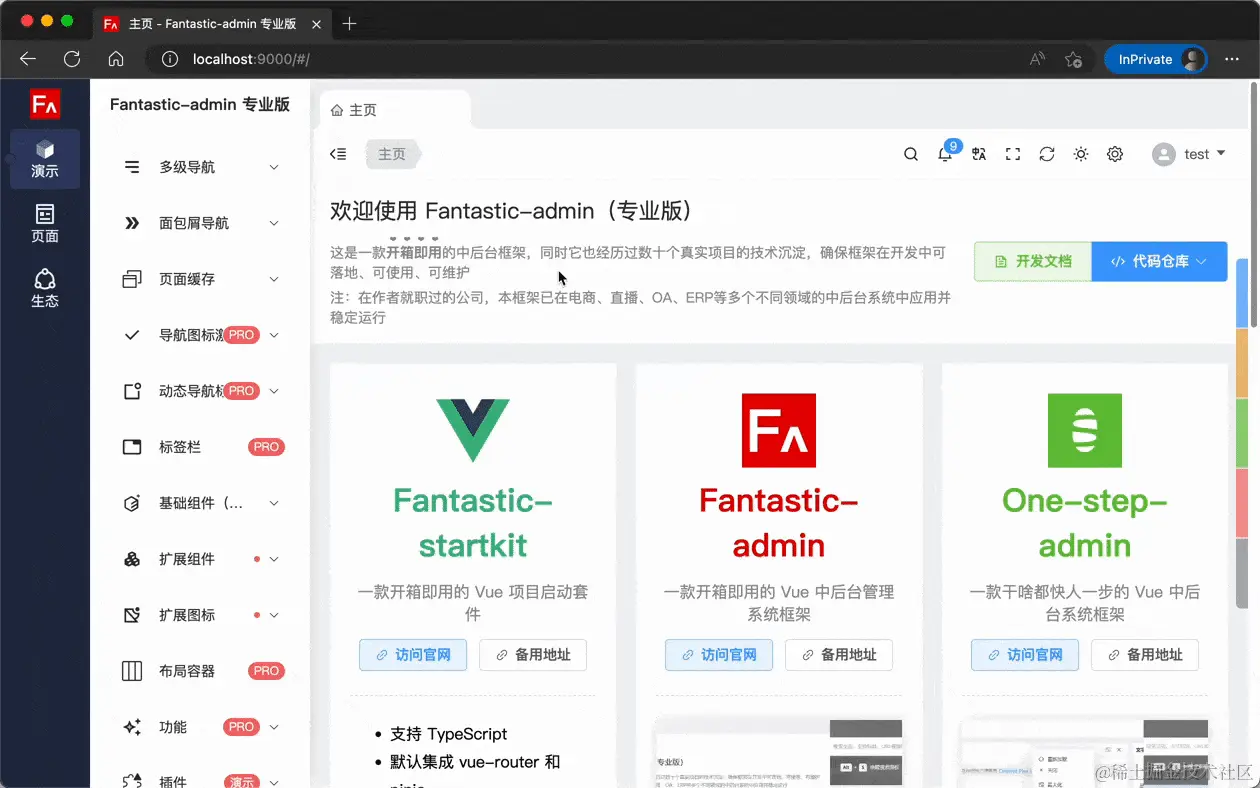The width and height of the screenshot is (1260, 788).
Task: Click 访问官网 on Fantastic-admin card
Action: (x=719, y=655)
